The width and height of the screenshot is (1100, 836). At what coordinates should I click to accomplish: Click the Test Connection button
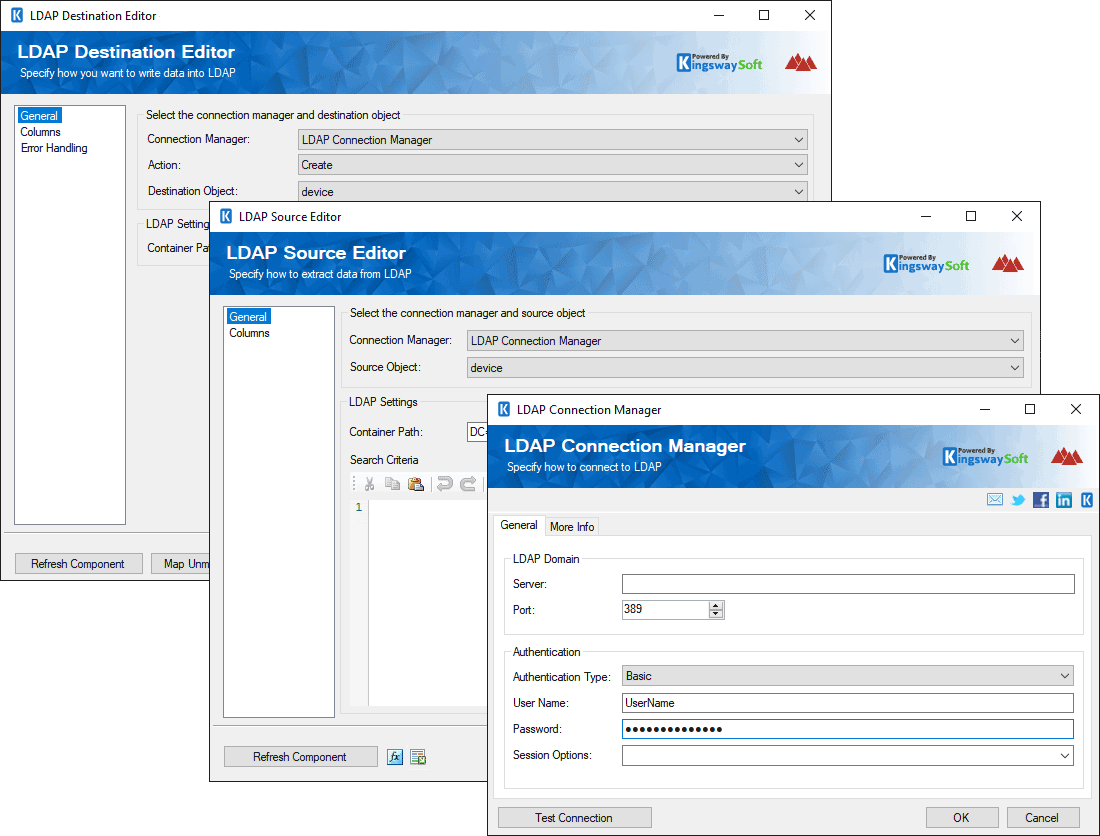[574, 817]
